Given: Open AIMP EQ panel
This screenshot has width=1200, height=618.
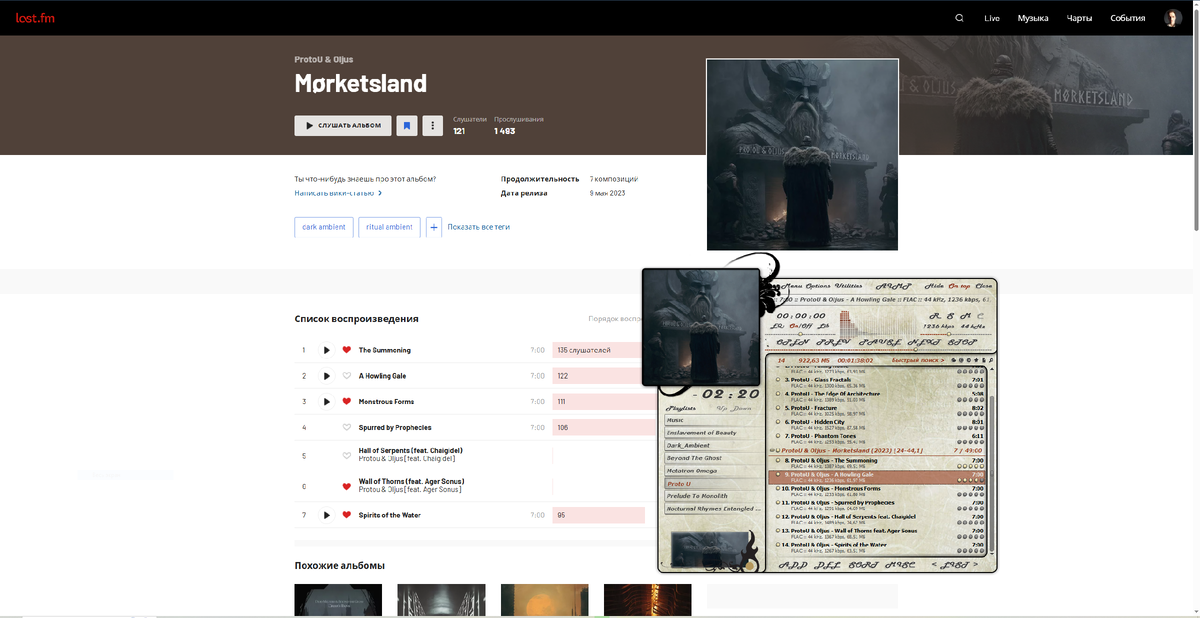Looking at the screenshot, I should point(777,326).
